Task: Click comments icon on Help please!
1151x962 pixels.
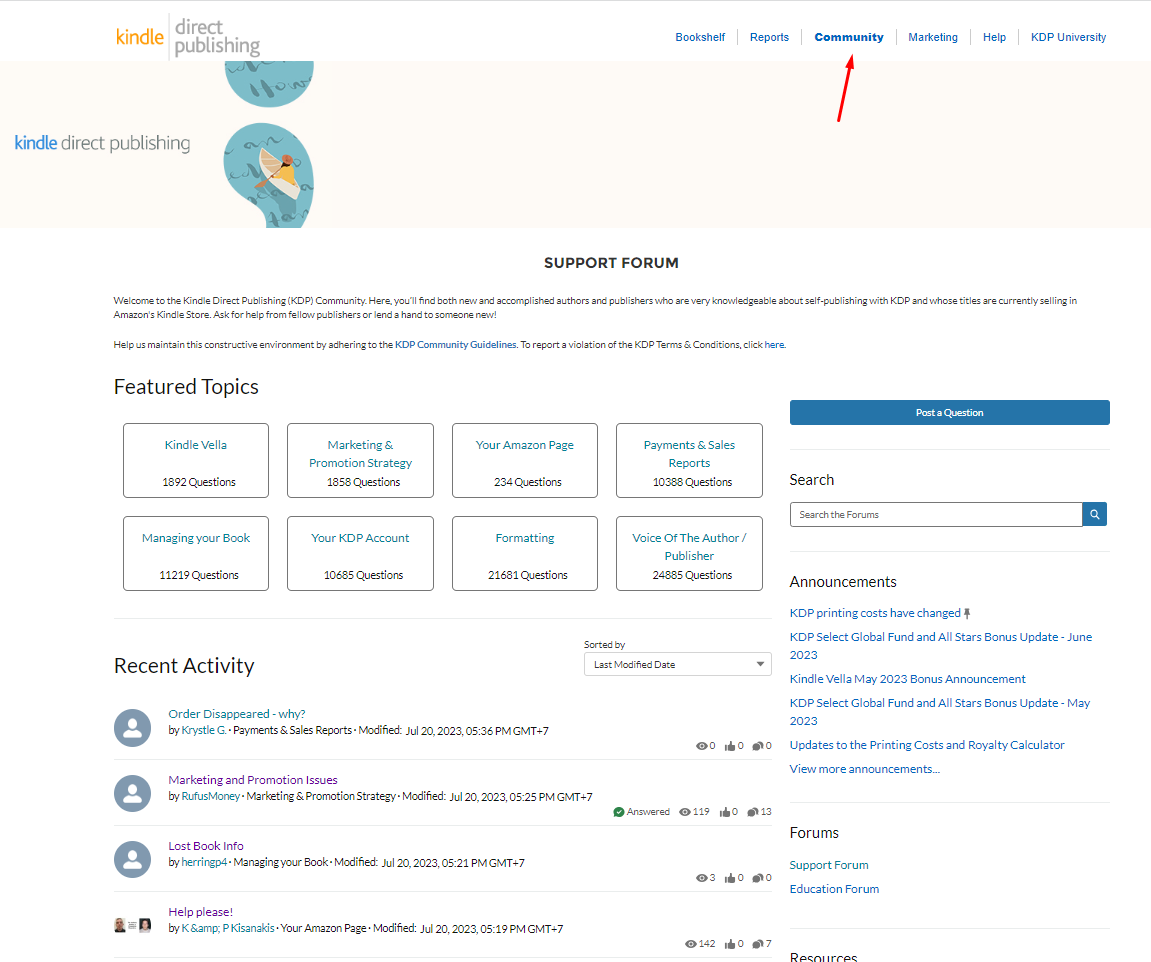Action: point(758,944)
